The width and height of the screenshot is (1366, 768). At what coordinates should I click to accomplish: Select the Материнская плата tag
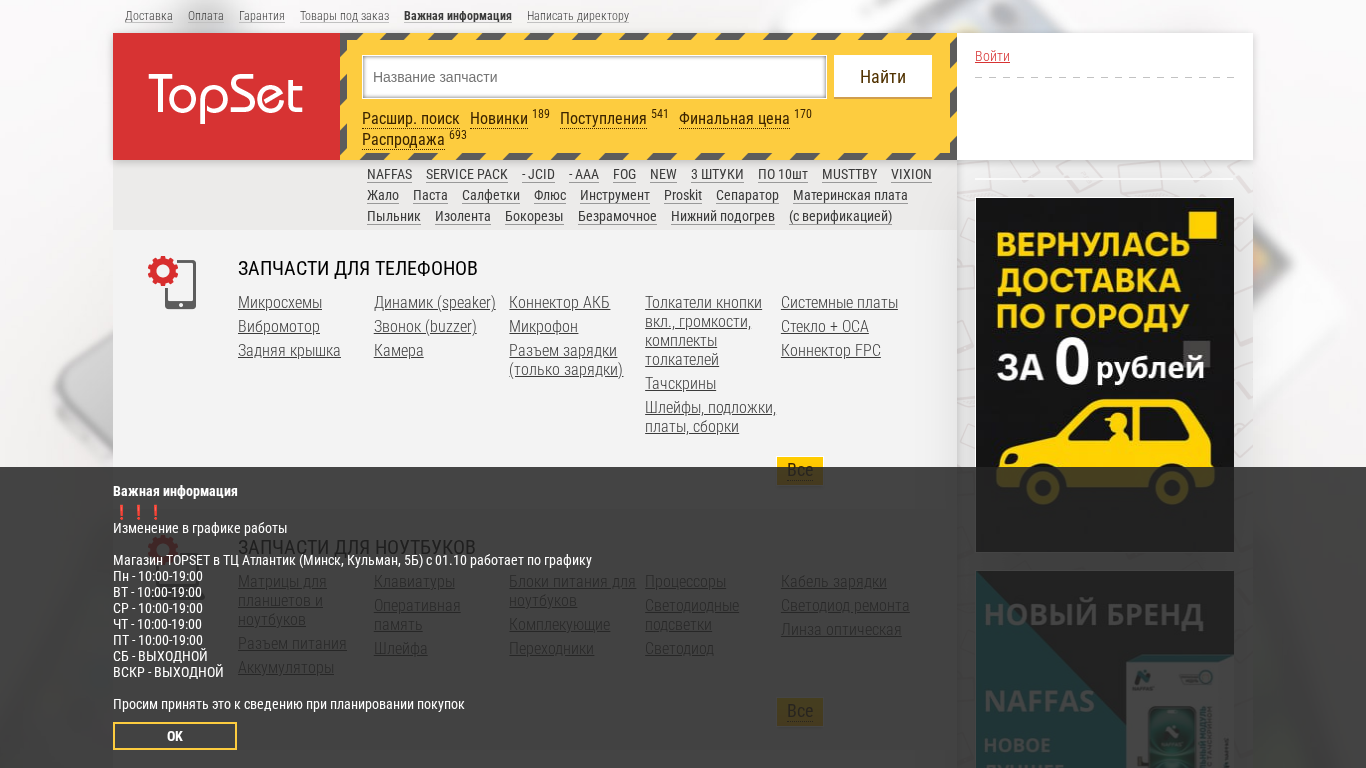pyautogui.click(x=850, y=195)
